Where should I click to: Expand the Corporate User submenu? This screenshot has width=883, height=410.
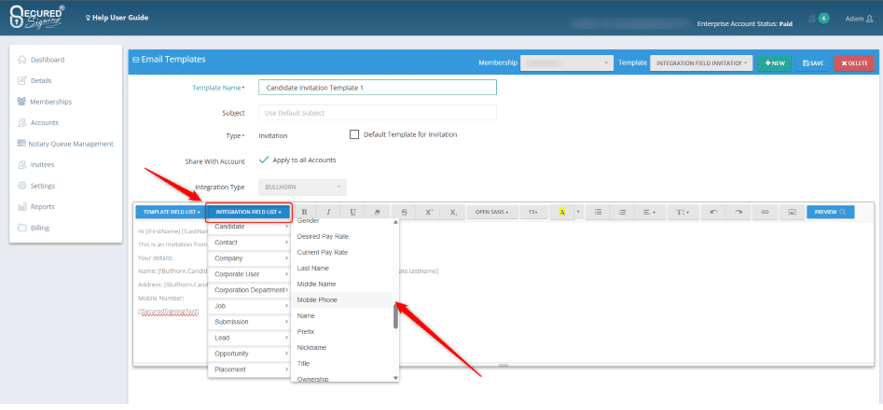(249, 274)
